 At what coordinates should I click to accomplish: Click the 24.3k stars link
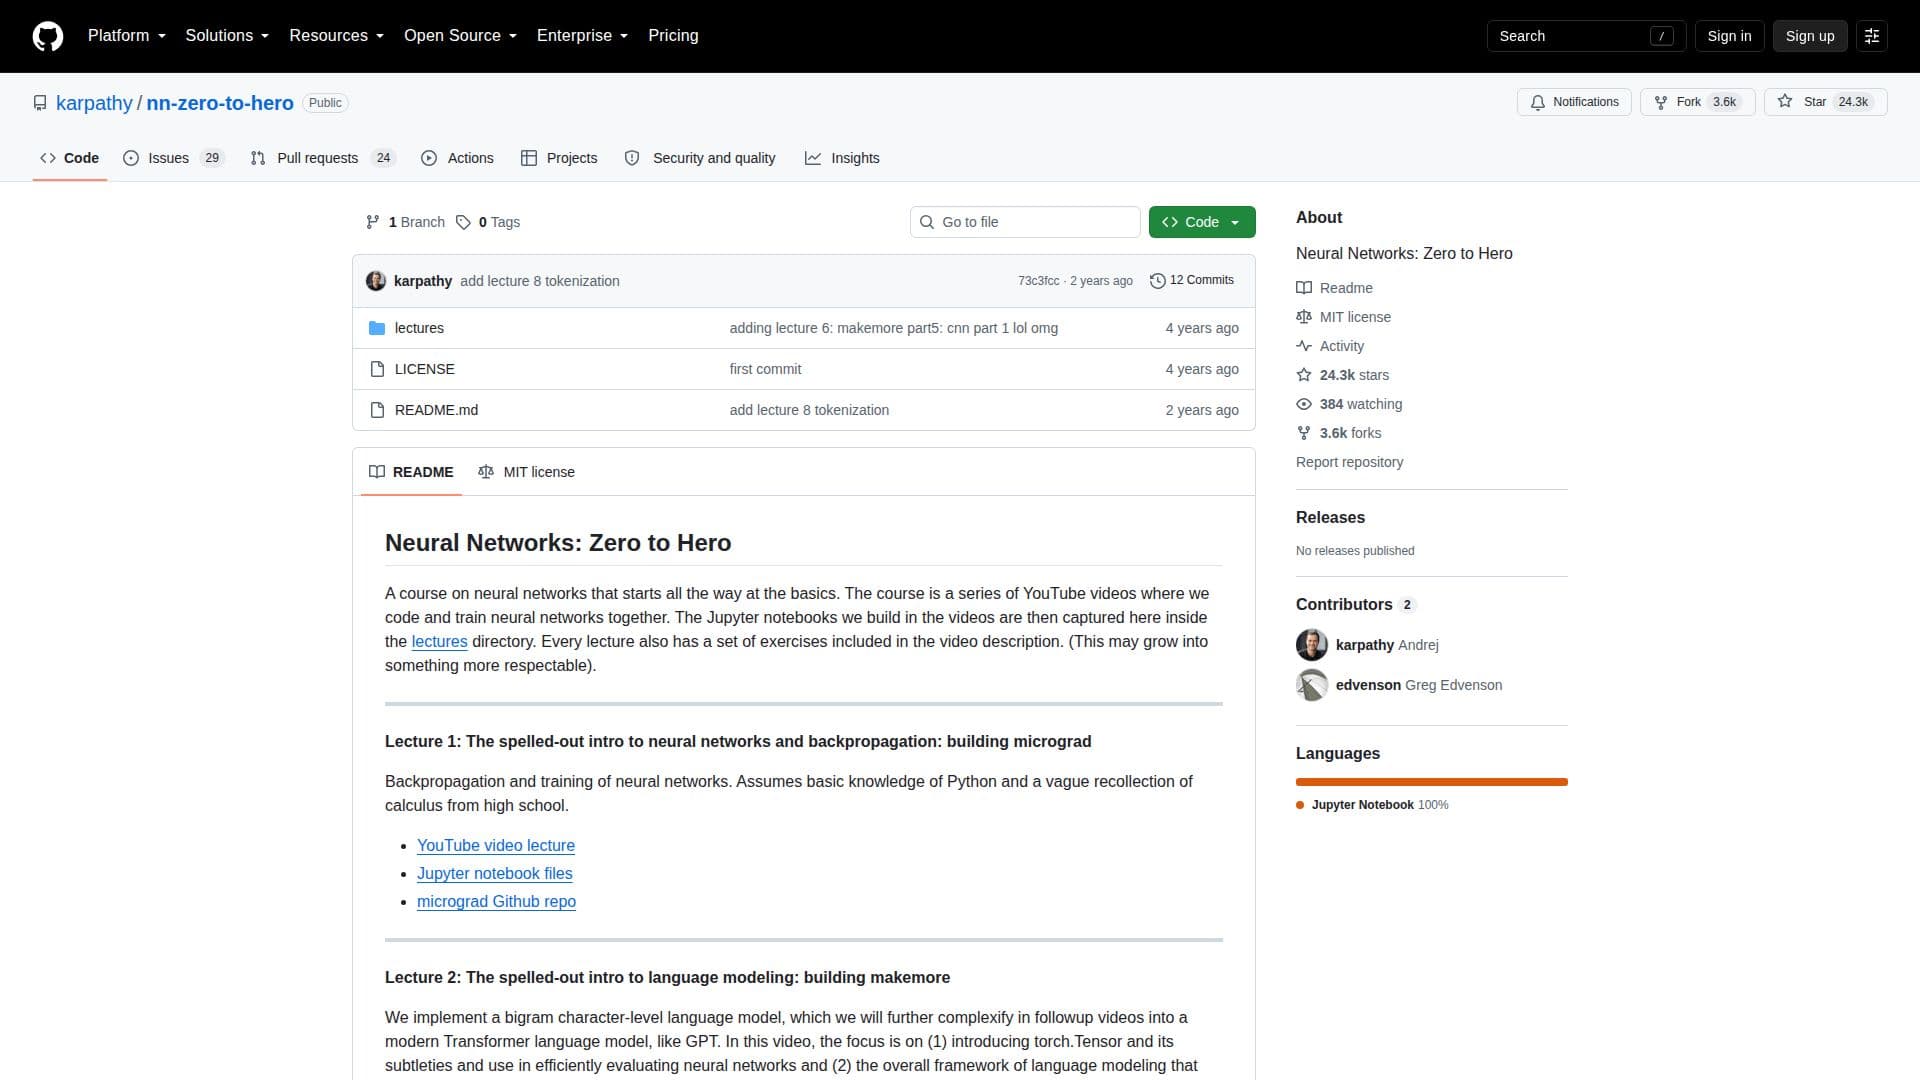pos(1354,375)
